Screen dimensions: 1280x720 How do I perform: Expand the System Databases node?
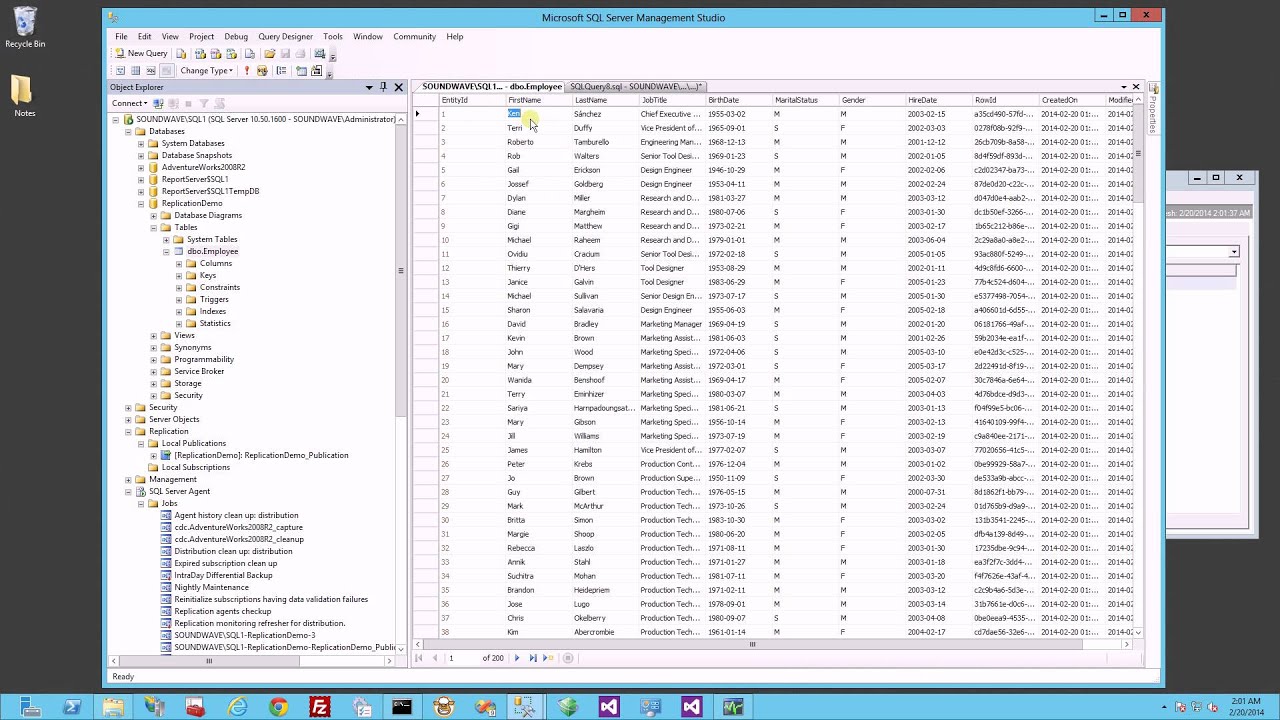point(141,144)
